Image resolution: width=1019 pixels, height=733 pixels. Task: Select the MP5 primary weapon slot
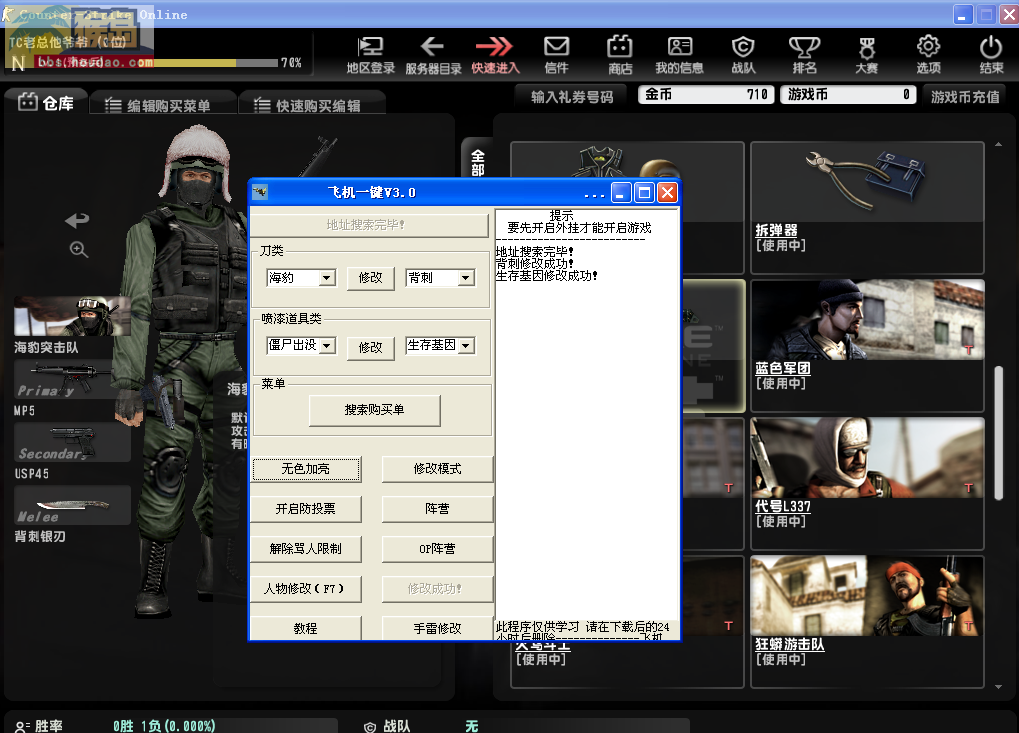[x=72, y=379]
